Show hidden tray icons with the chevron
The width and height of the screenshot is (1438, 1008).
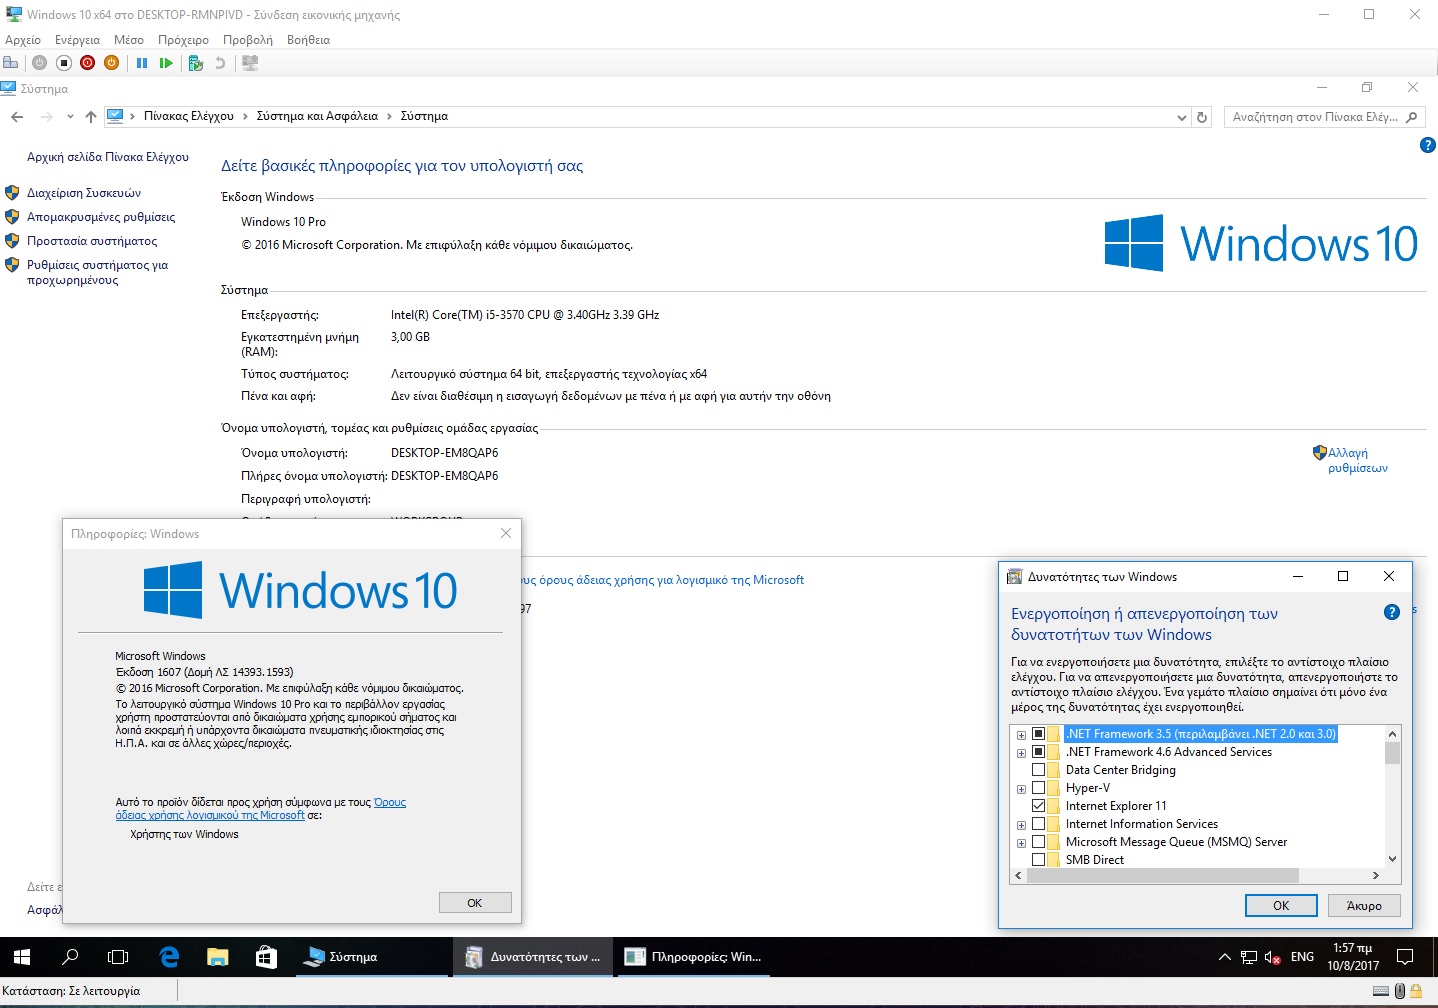click(1224, 957)
